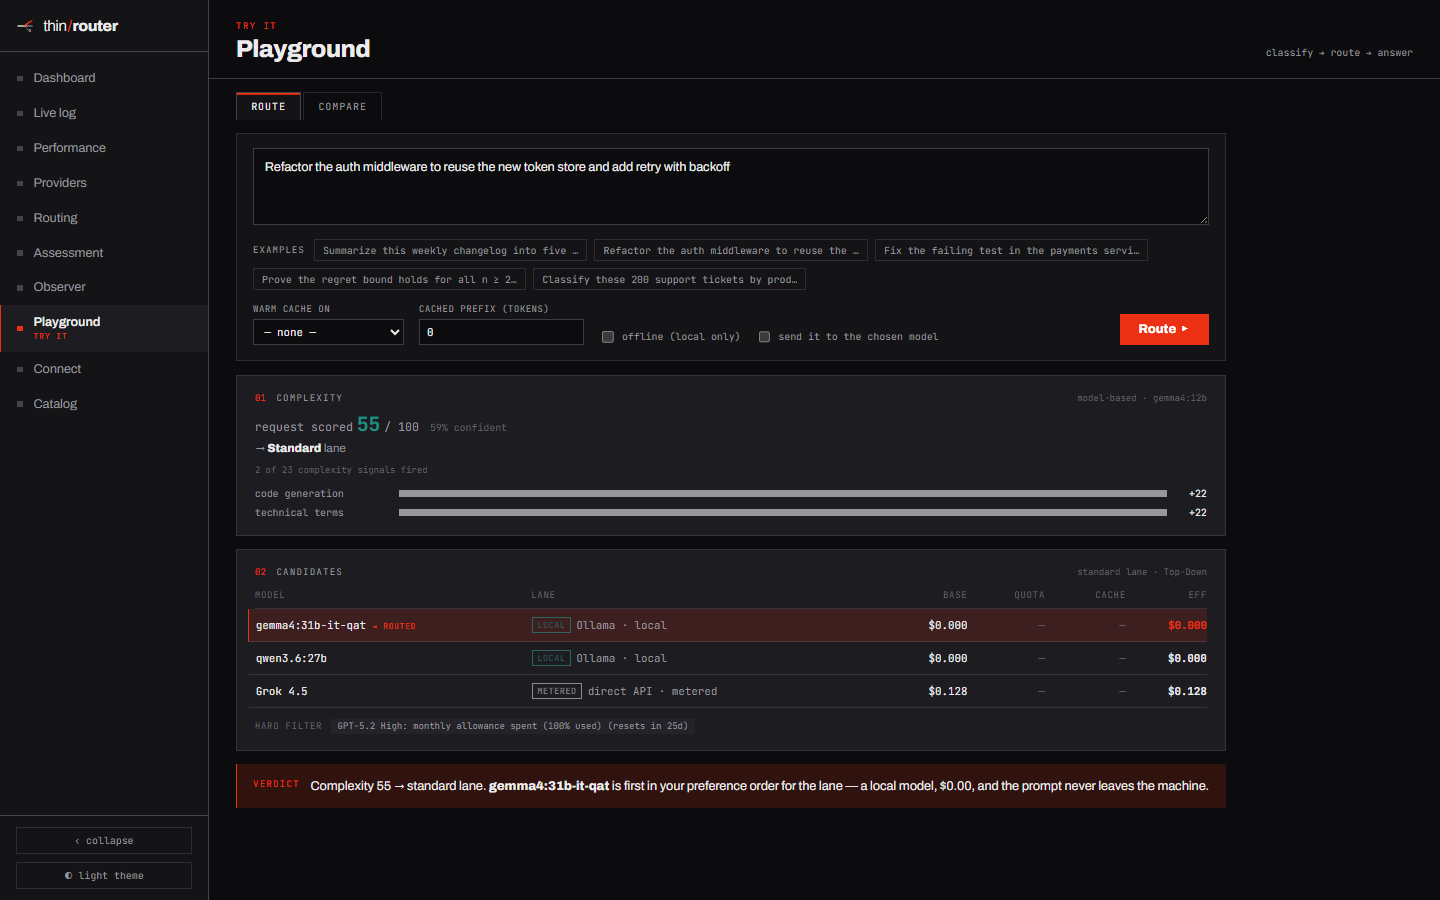
Task: Click the Cached prefix tokens field
Action: coord(501,332)
